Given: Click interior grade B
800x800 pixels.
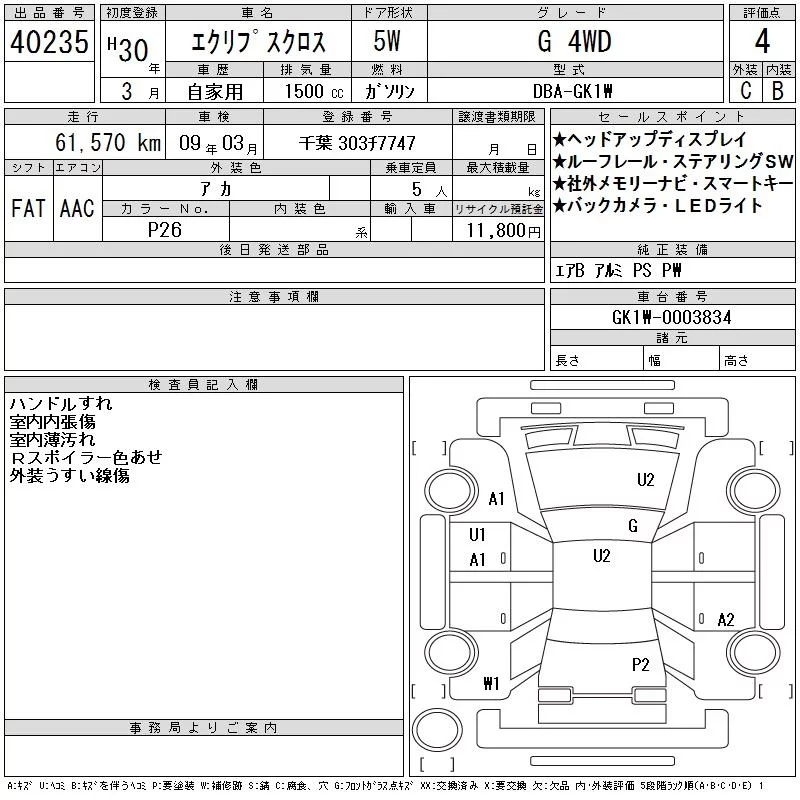Looking at the screenshot, I should point(778,91).
